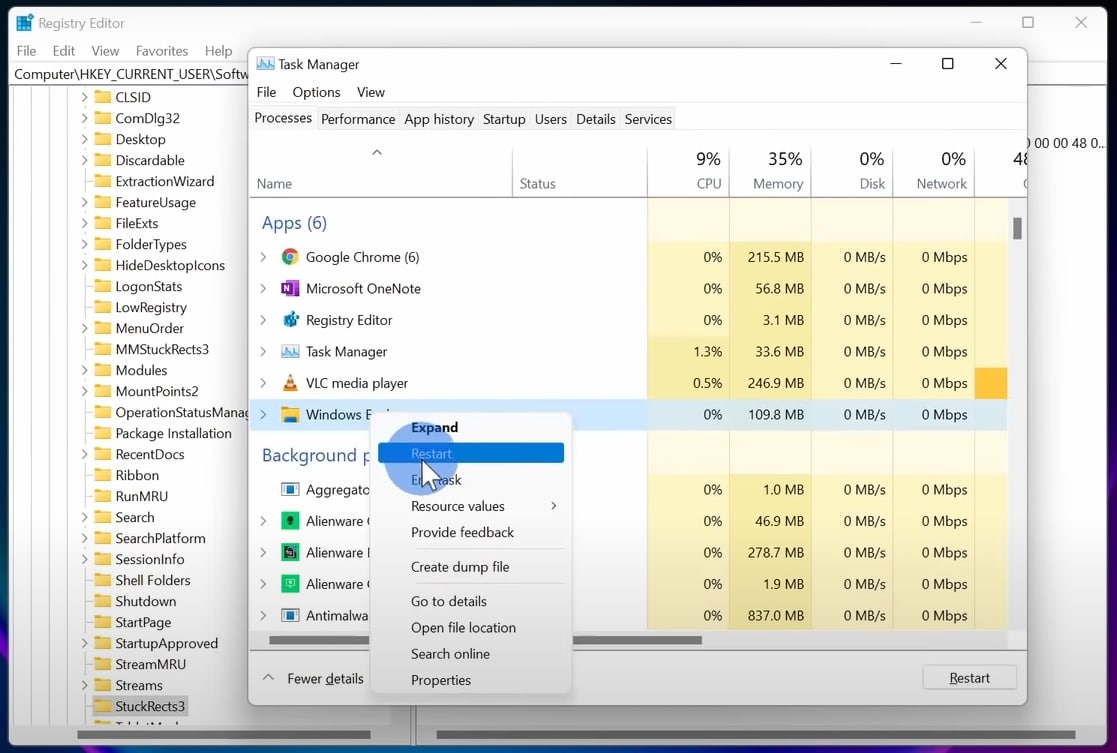Sort processes by CPU column header
The width and height of the screenshot is (1117, 753).
tap(688, 171)
